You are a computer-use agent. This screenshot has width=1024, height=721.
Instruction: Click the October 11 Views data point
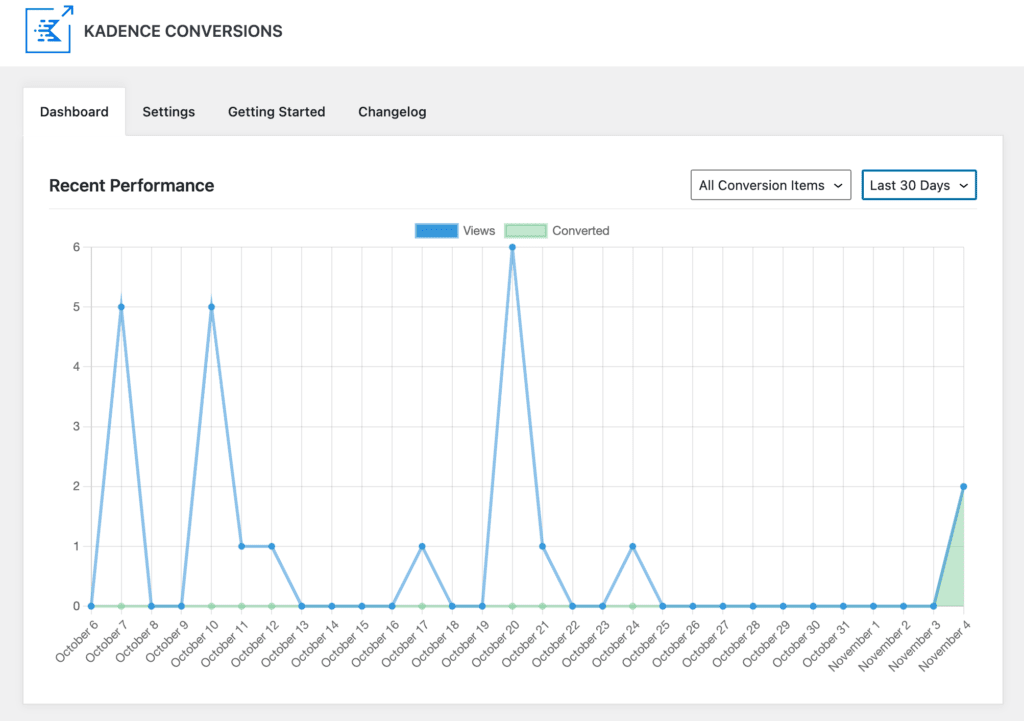tap(241, 546)
